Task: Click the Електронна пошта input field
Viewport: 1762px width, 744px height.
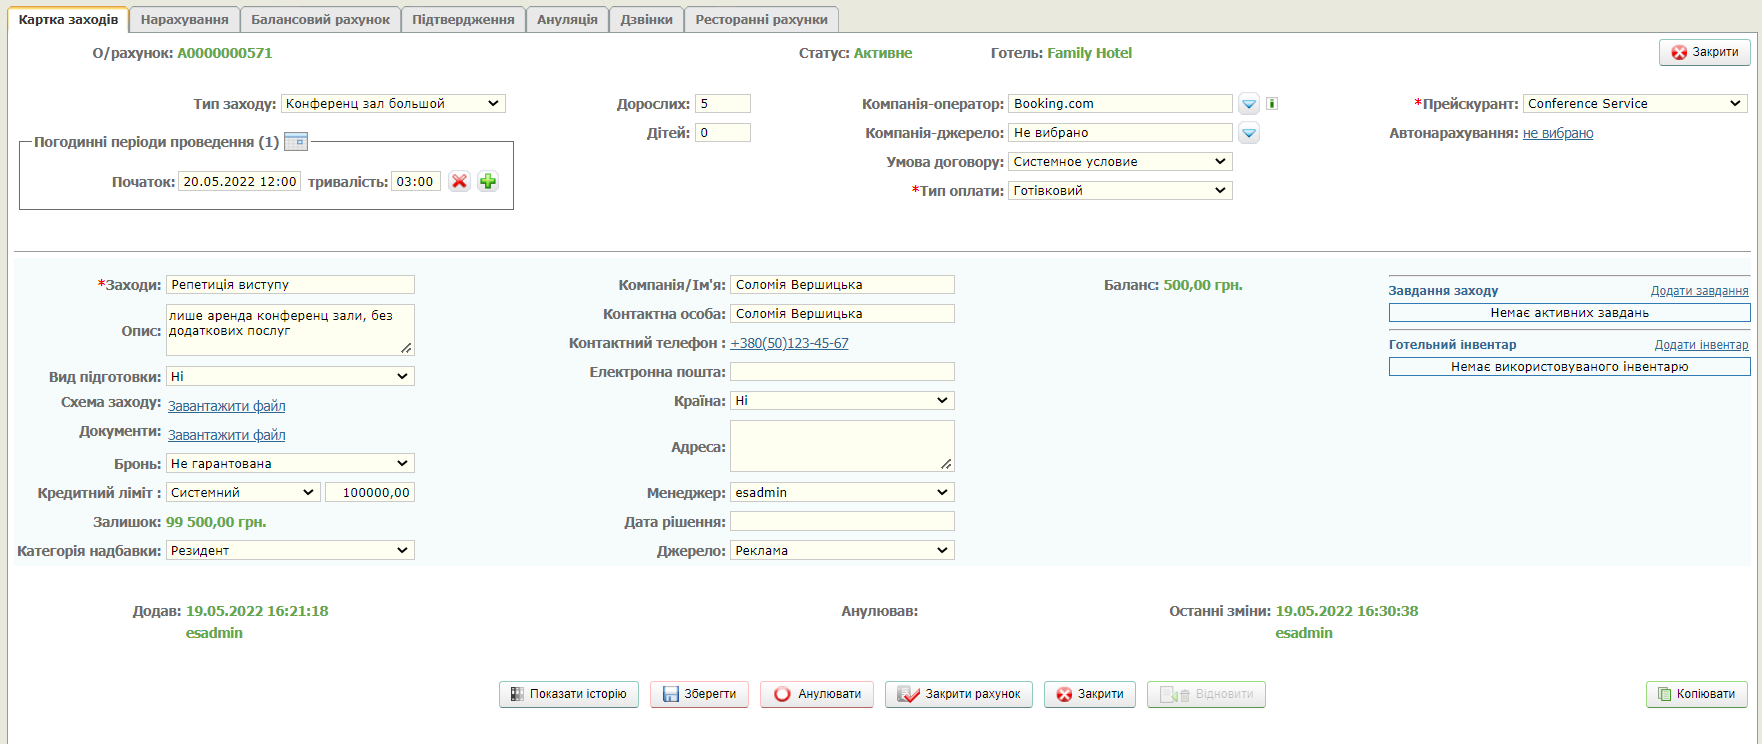Action: click(842, 372)
